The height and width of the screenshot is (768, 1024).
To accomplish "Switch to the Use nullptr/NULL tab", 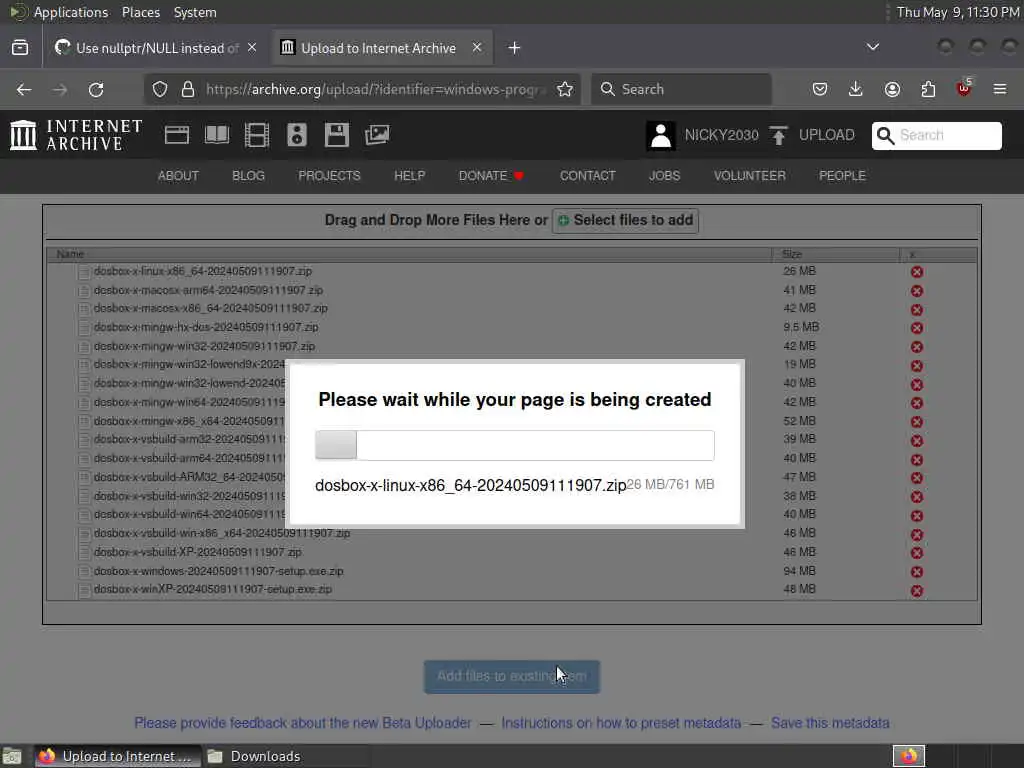I will pos(156,48).
